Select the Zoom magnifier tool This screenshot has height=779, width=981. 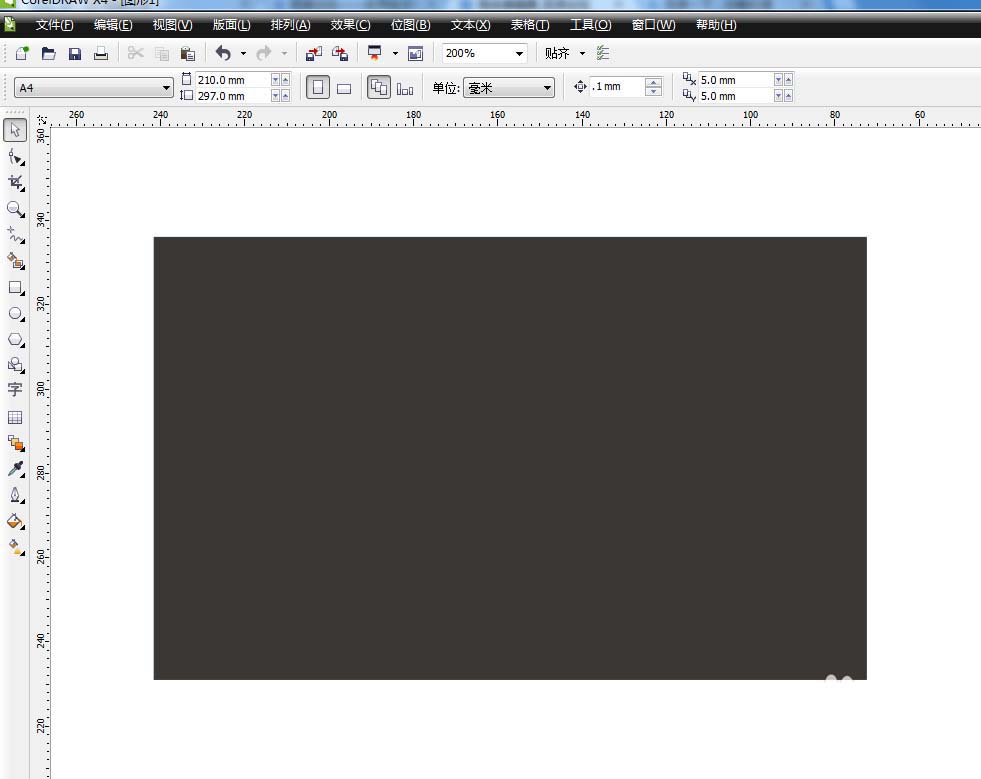[x=15, y=208]
